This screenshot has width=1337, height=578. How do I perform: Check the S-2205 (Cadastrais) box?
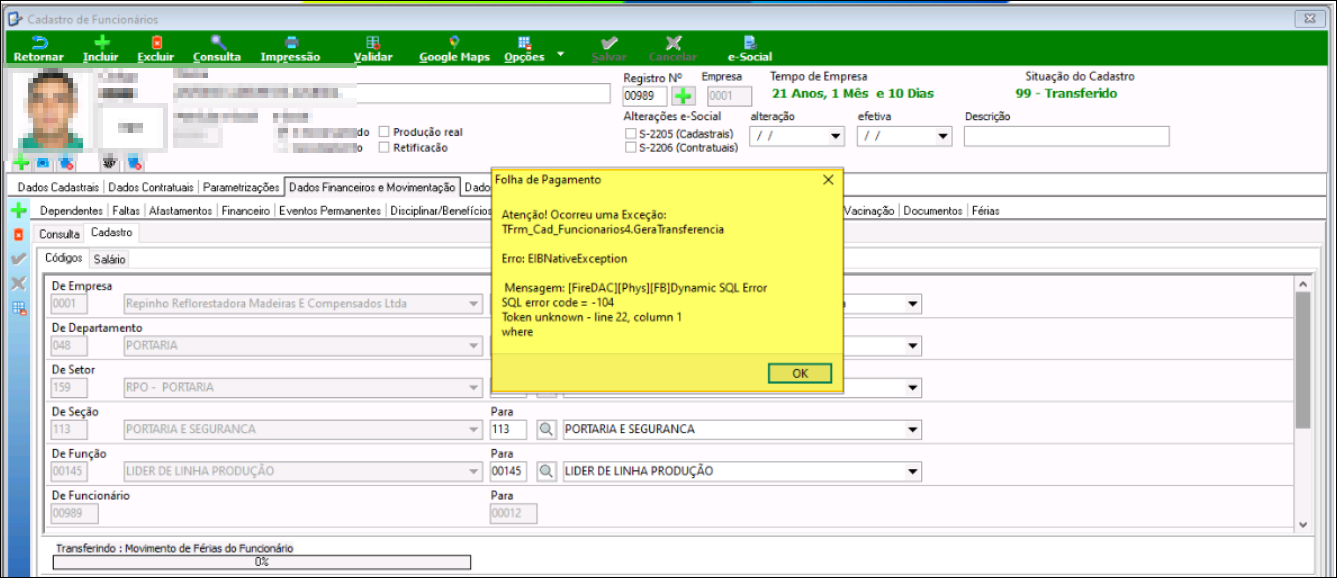[x=630, y=133]
